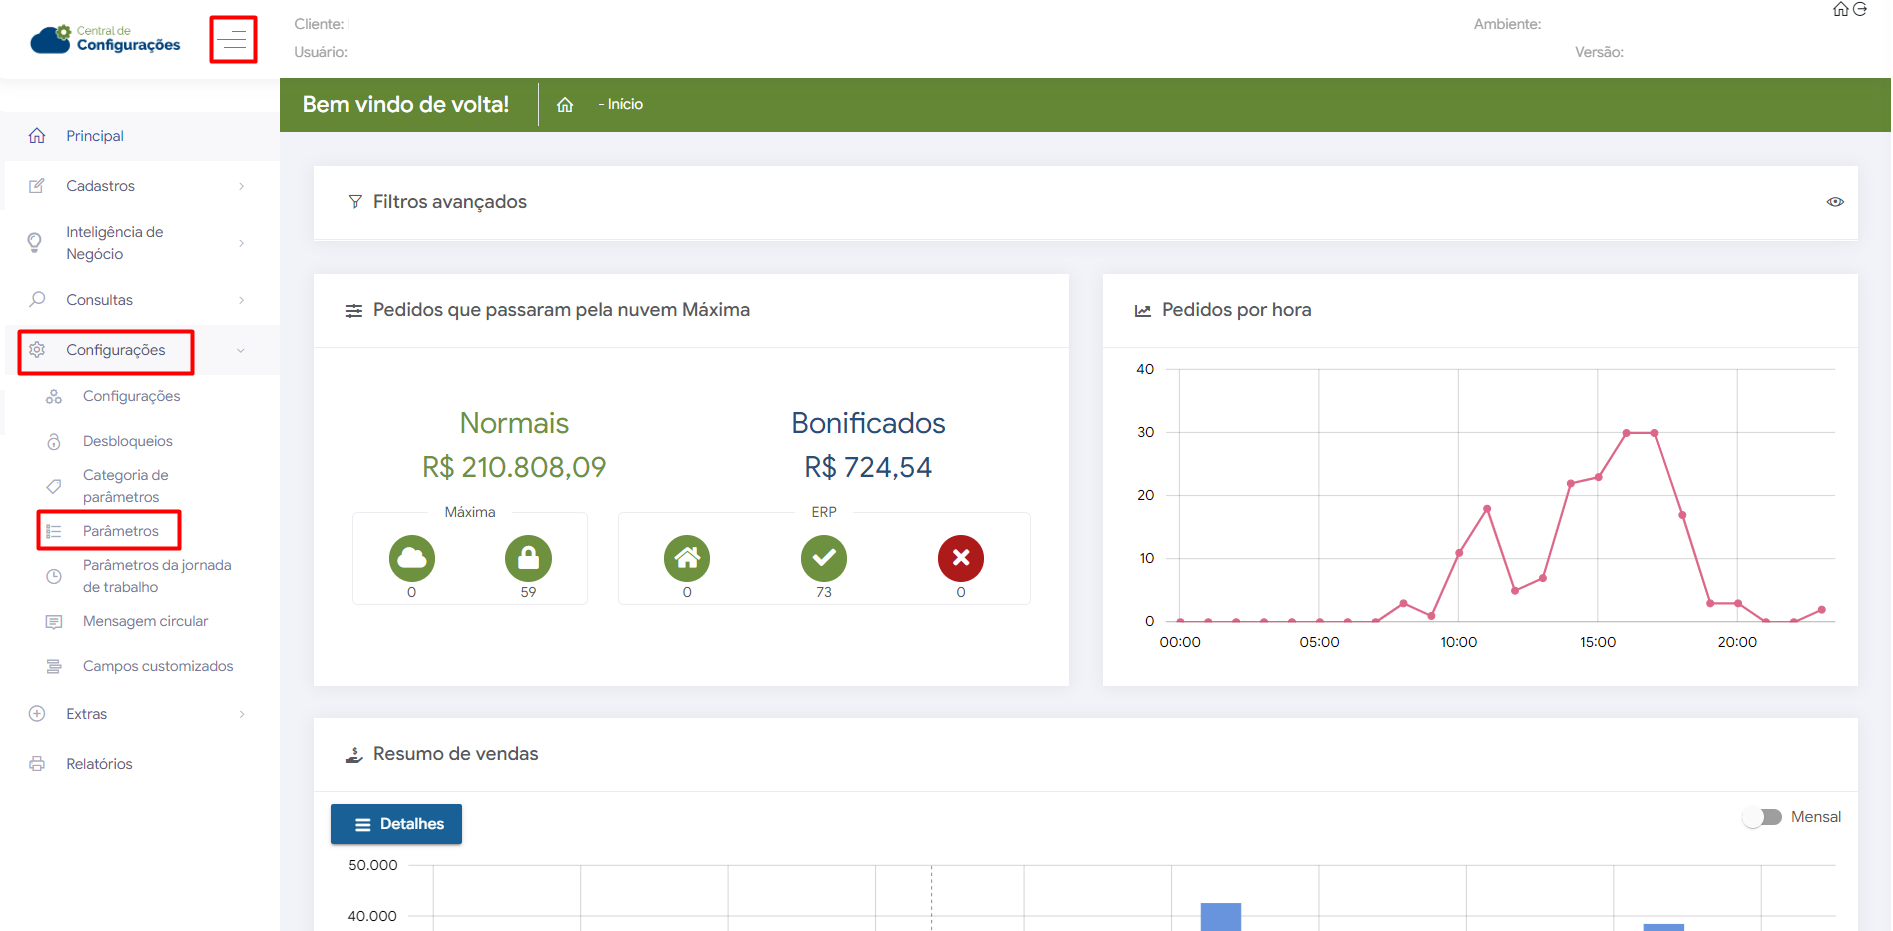Click the red X icon under ERP
1893x931 pixels.
960,558
